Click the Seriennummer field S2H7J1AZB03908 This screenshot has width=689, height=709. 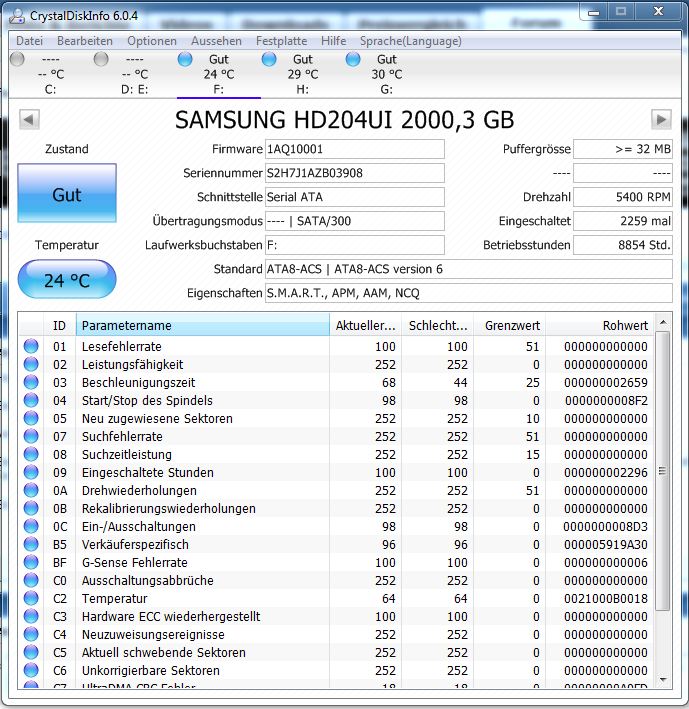click(x=354, y=173)
